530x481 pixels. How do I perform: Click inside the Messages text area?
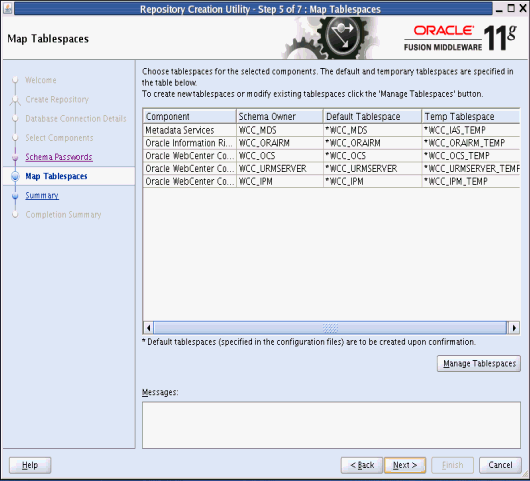(x=331, y=425)
